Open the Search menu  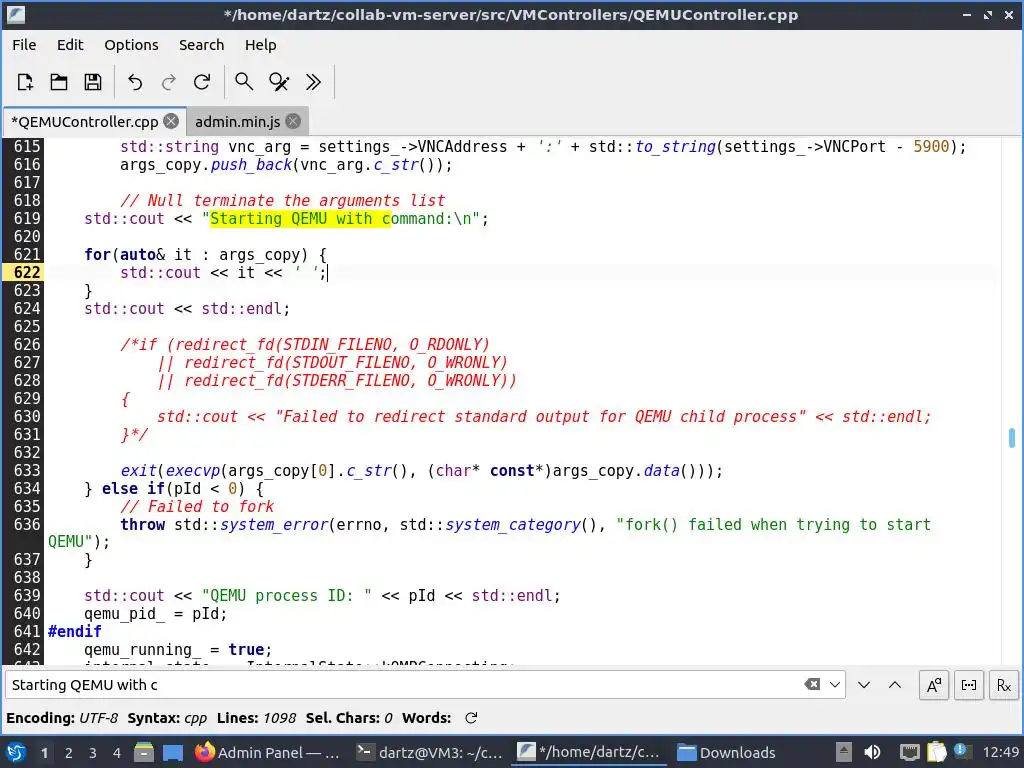tap(201, 45)
